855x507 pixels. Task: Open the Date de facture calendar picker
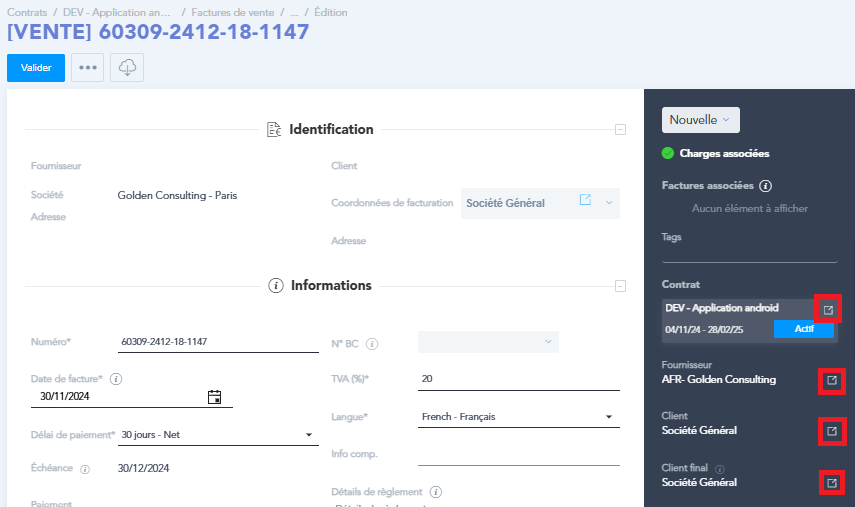point(214,397)
